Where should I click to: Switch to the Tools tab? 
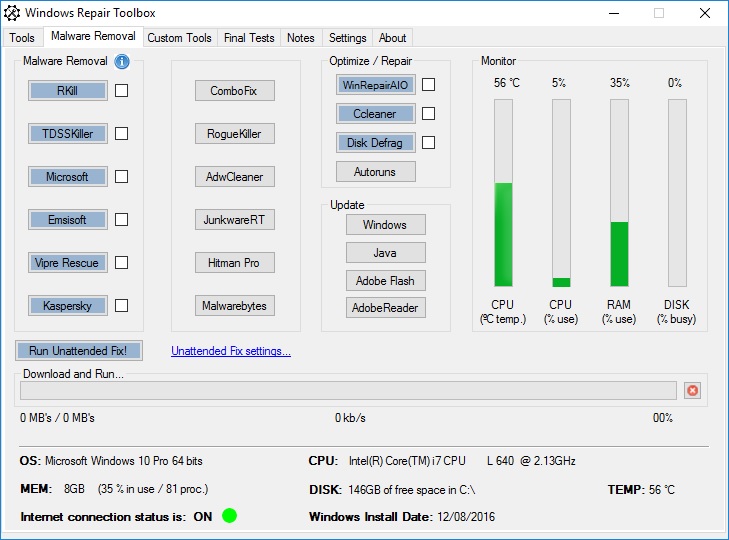(22, 38)
